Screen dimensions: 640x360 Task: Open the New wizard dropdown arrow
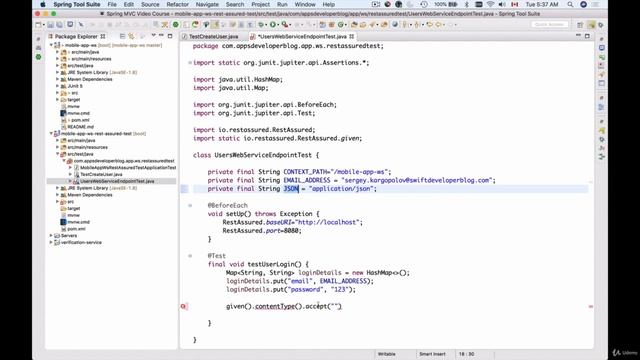click(43, 24)
